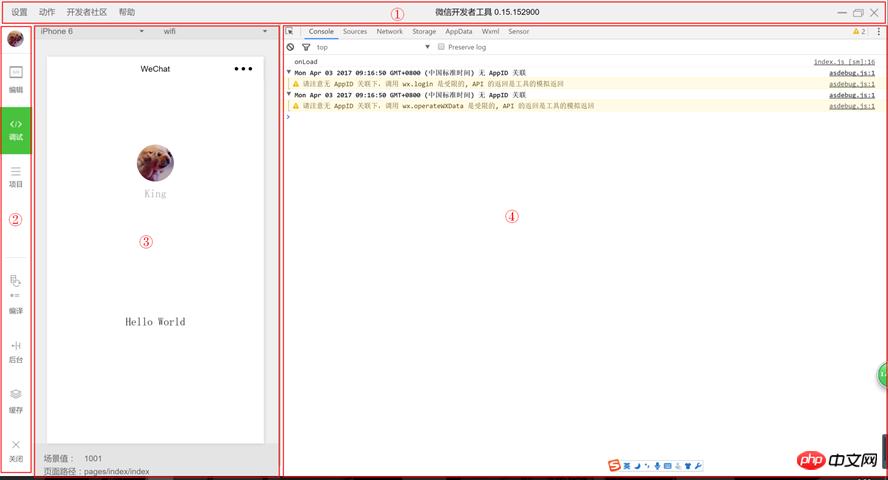Collapse the first AppID log message triangle
888x480 pixels.
tap(289, 73)
